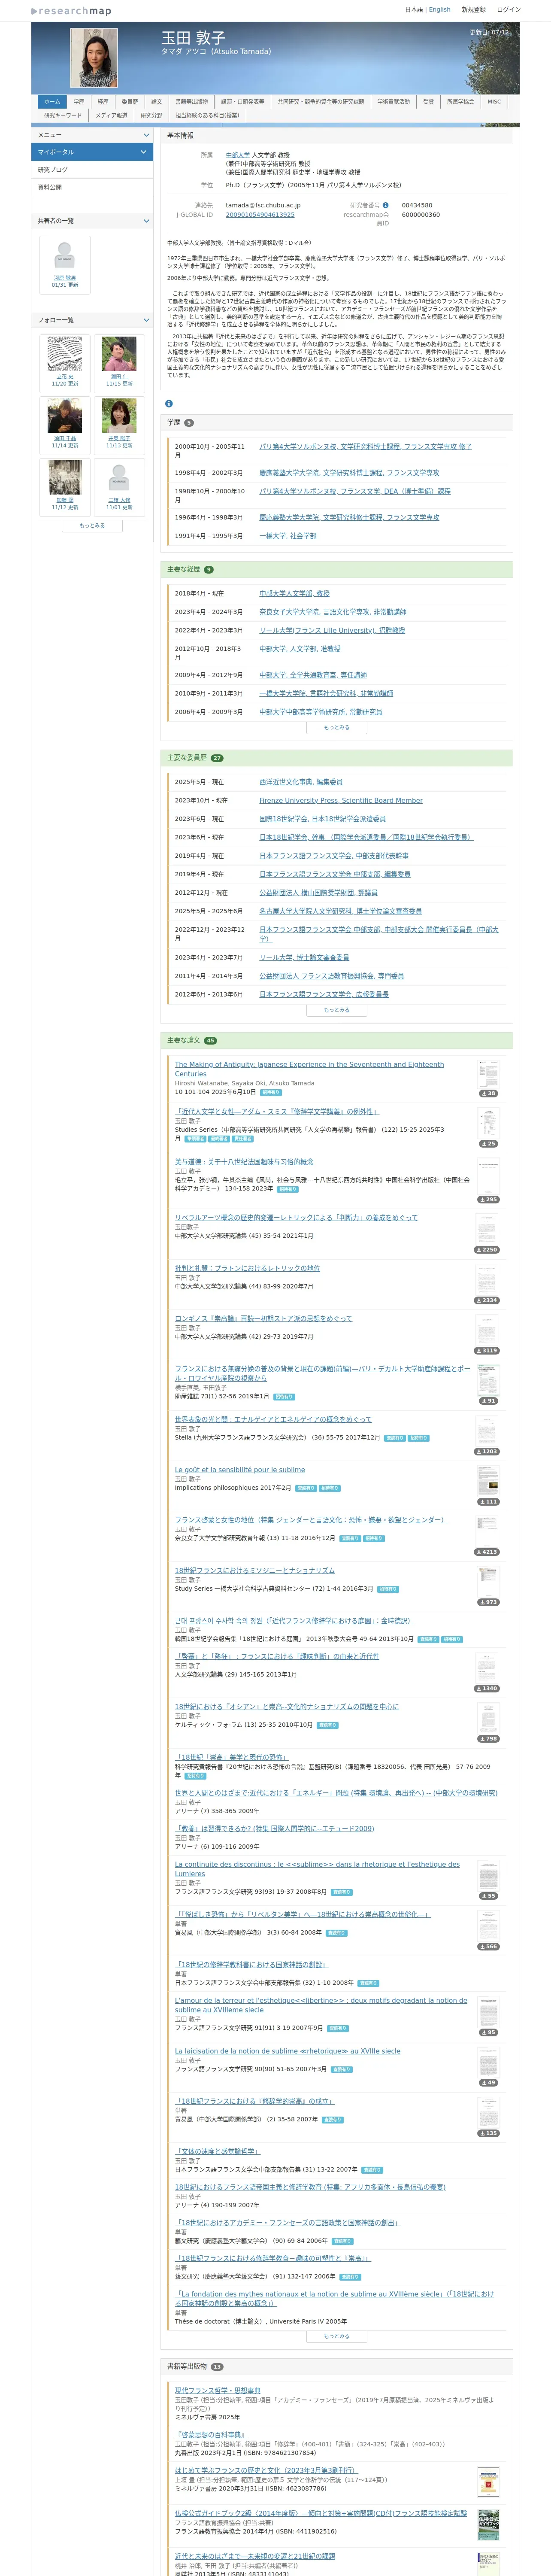Switch to 学歴 tab
551x2576 pixels.
tap(79, 102)
